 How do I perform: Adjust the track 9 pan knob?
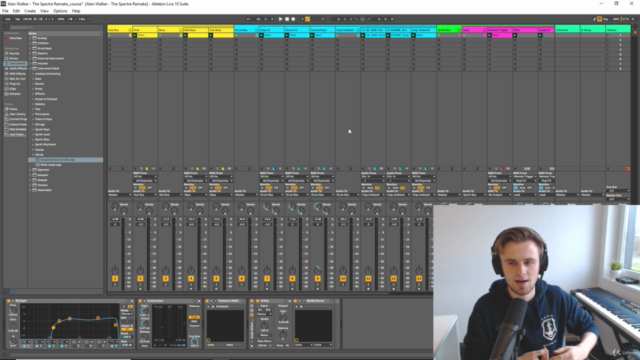pos(318,271)
